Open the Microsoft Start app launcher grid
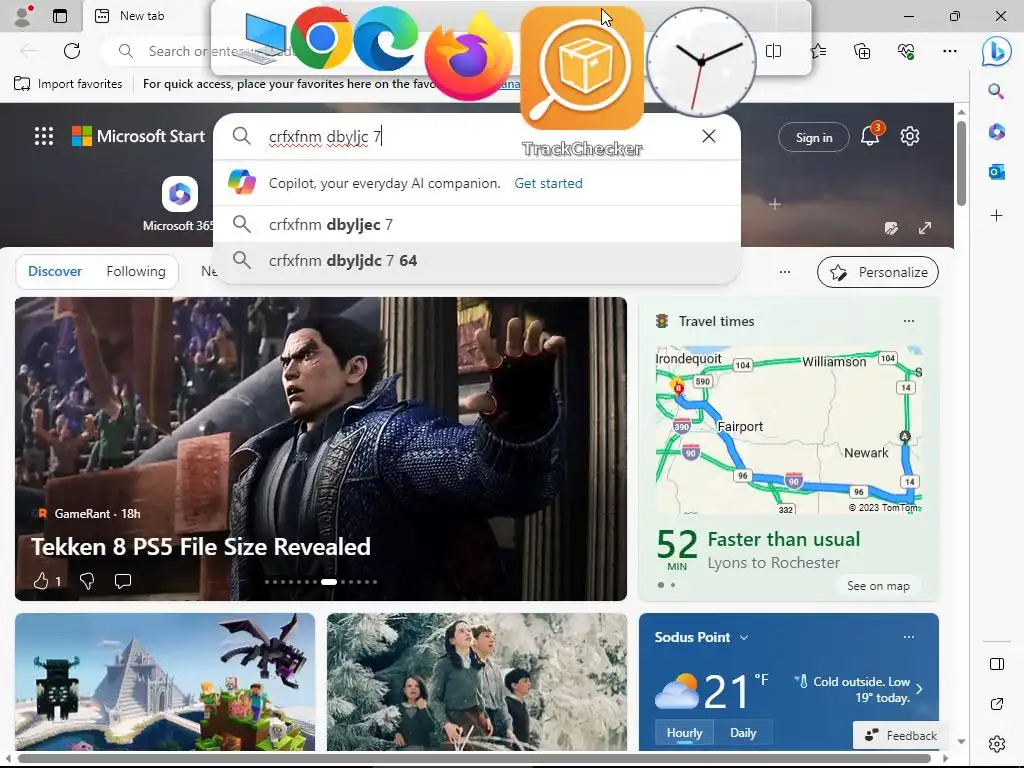This screenshot has width=1024, height=768. pos(44,136)
